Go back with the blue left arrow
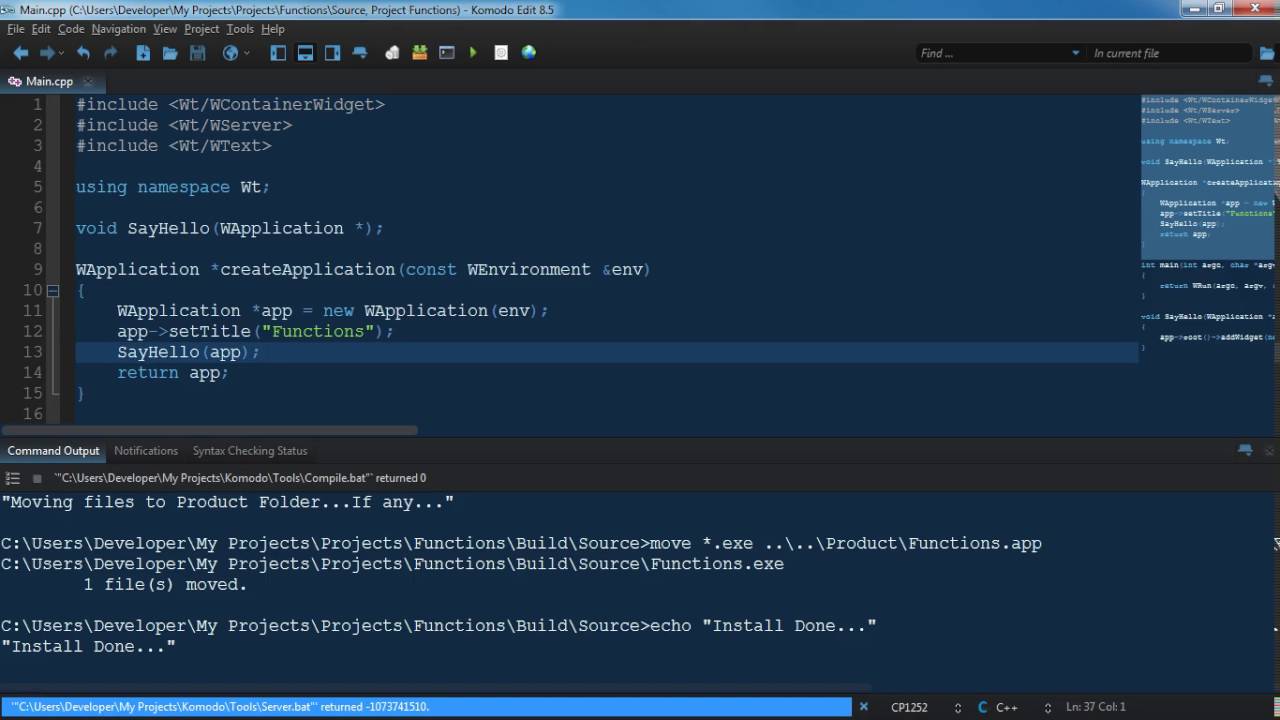 tap(21, 53)
